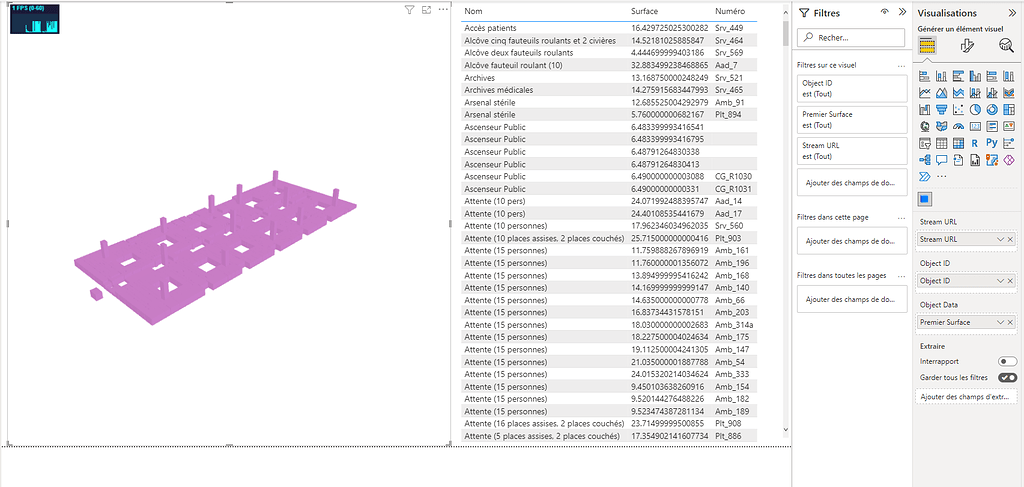The image size is (1024, 487).
Task: Select the Archives médicales row
Action: [609, 89]
